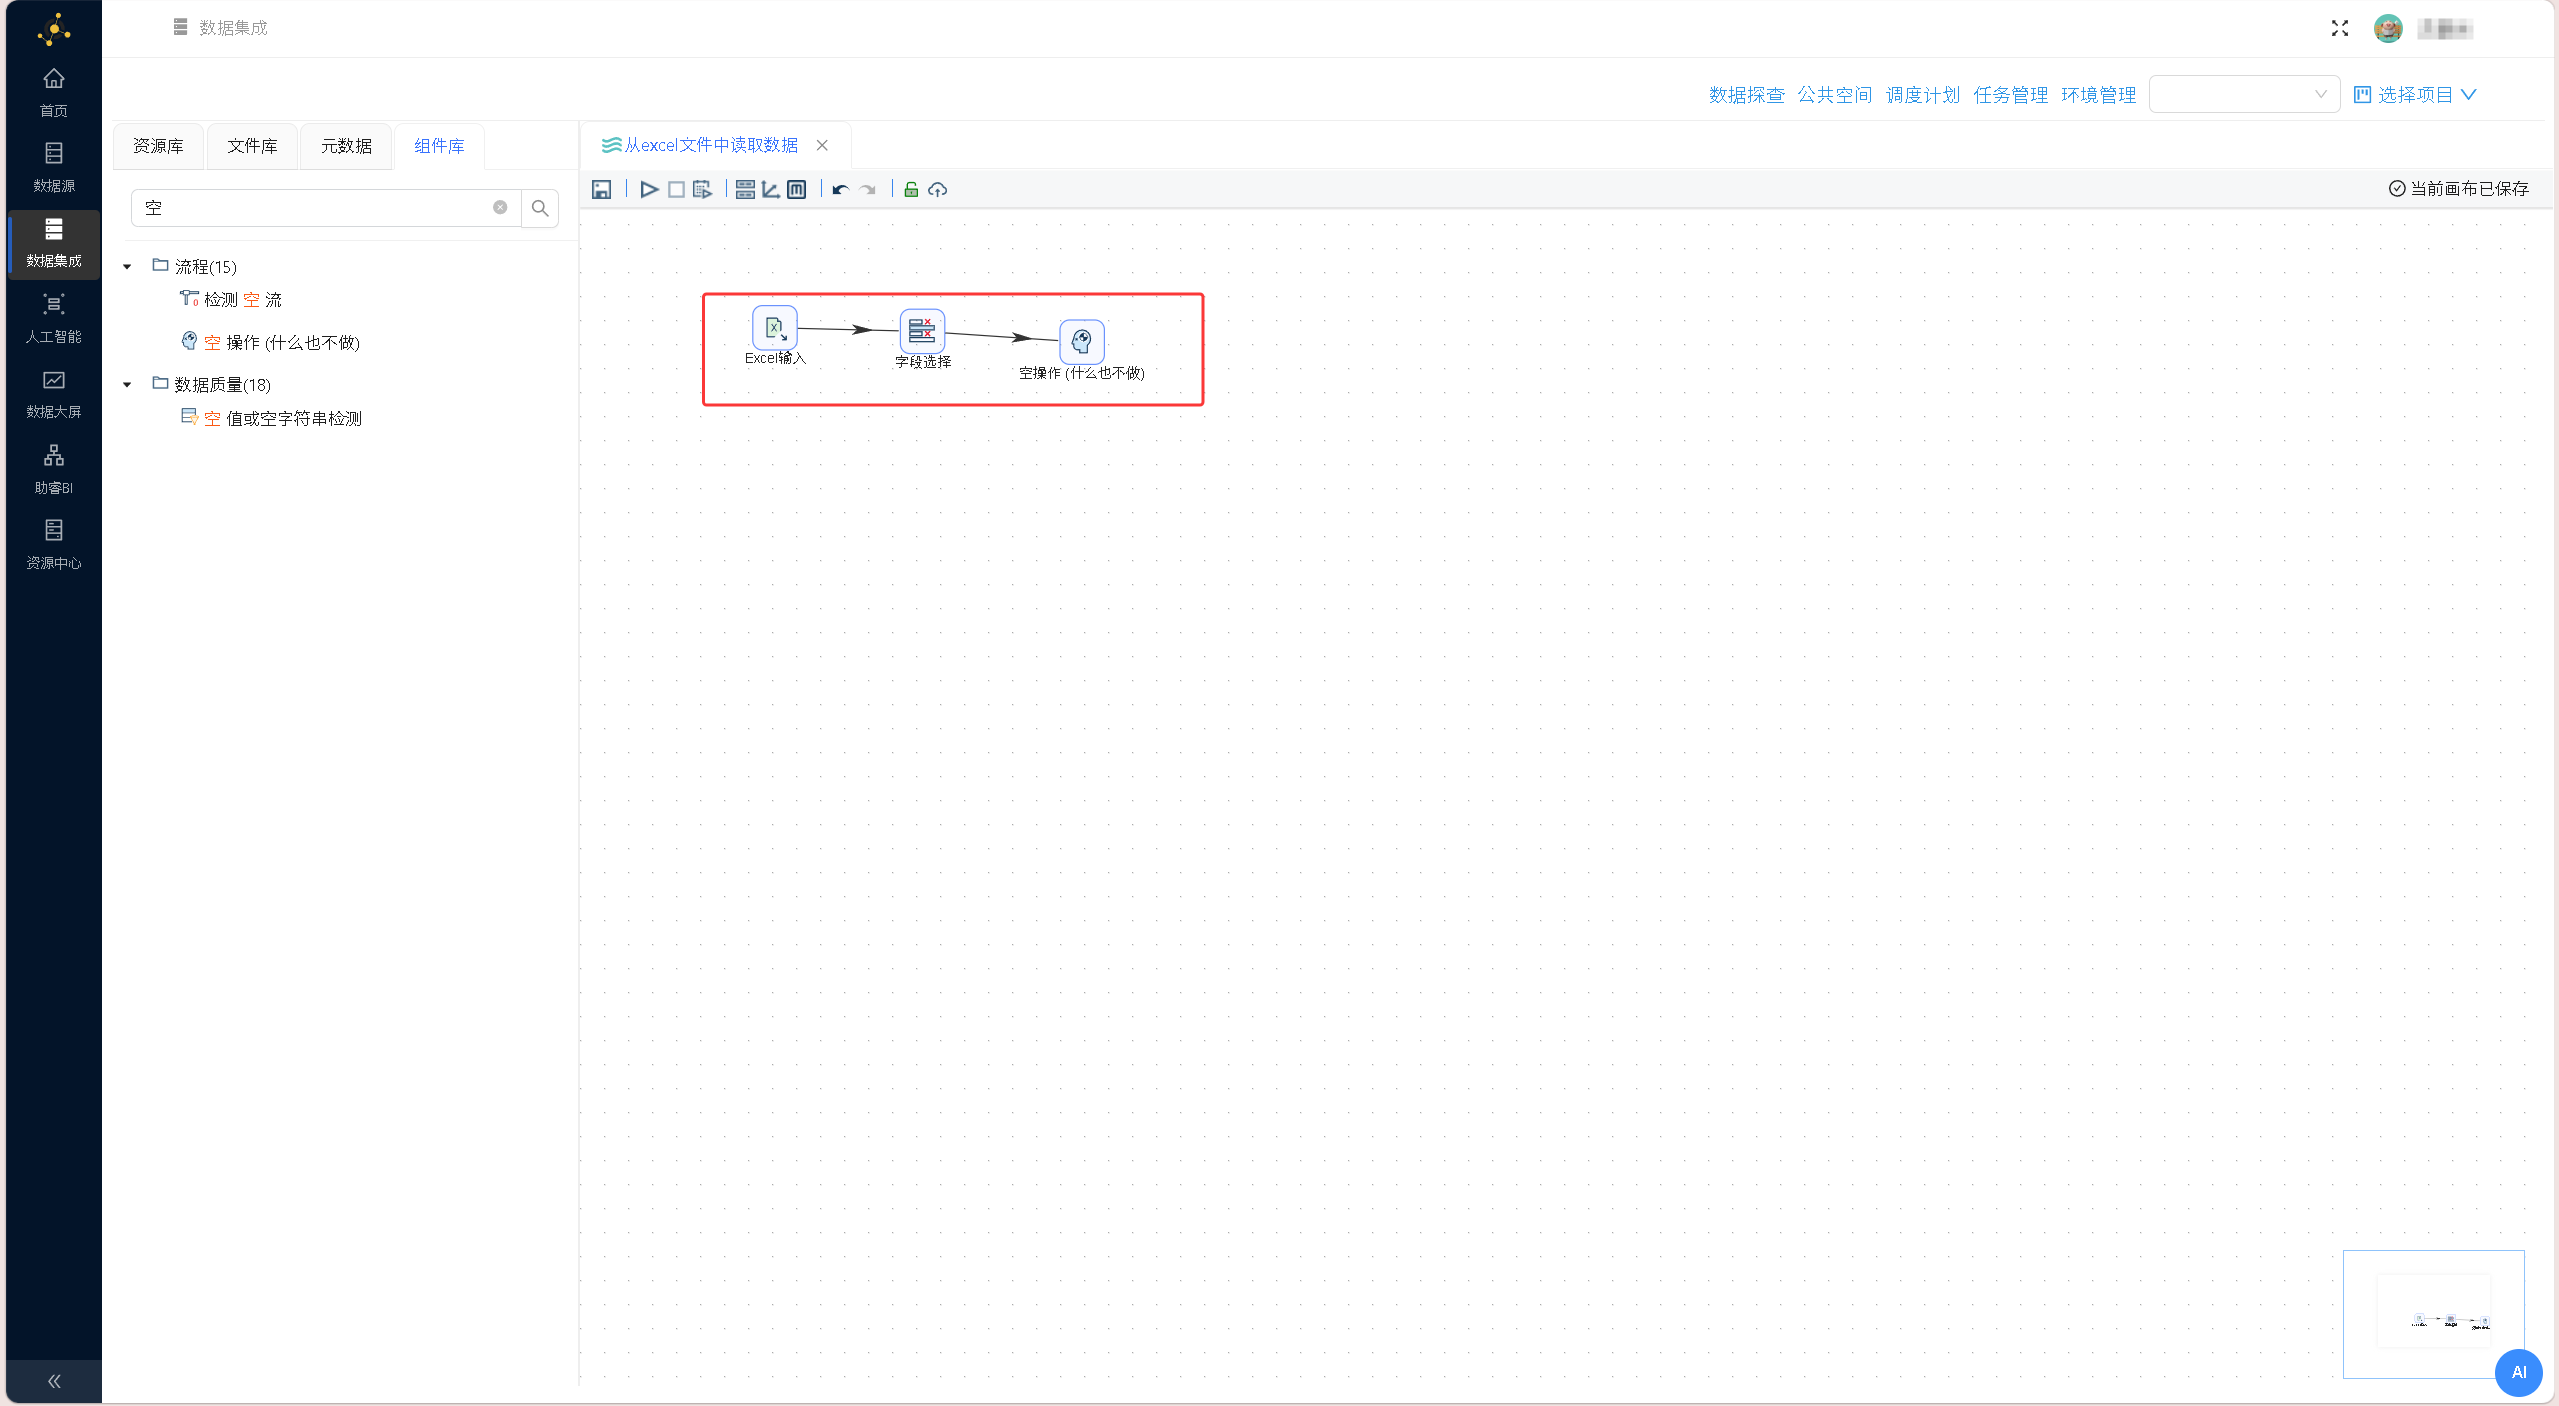Viewport: 2559px width, 1406px height.
Task: Select the 检测空流 component
Action: point(231,299)
